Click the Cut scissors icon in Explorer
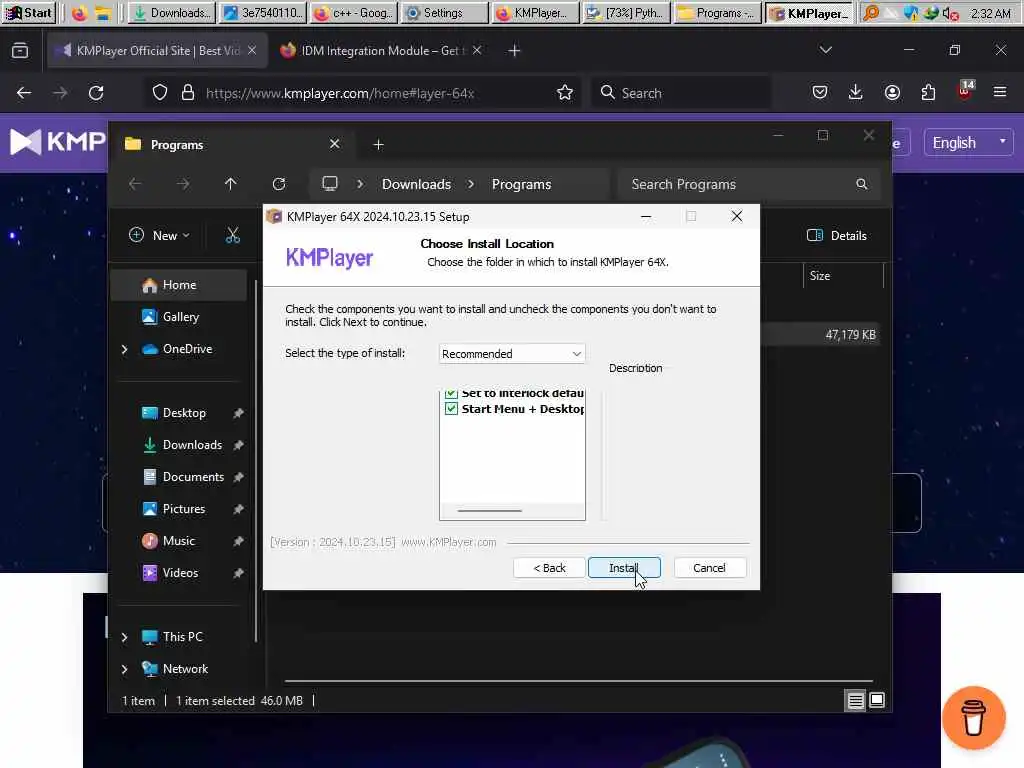Screen dimensions: 1024x768 coord(232,235)
